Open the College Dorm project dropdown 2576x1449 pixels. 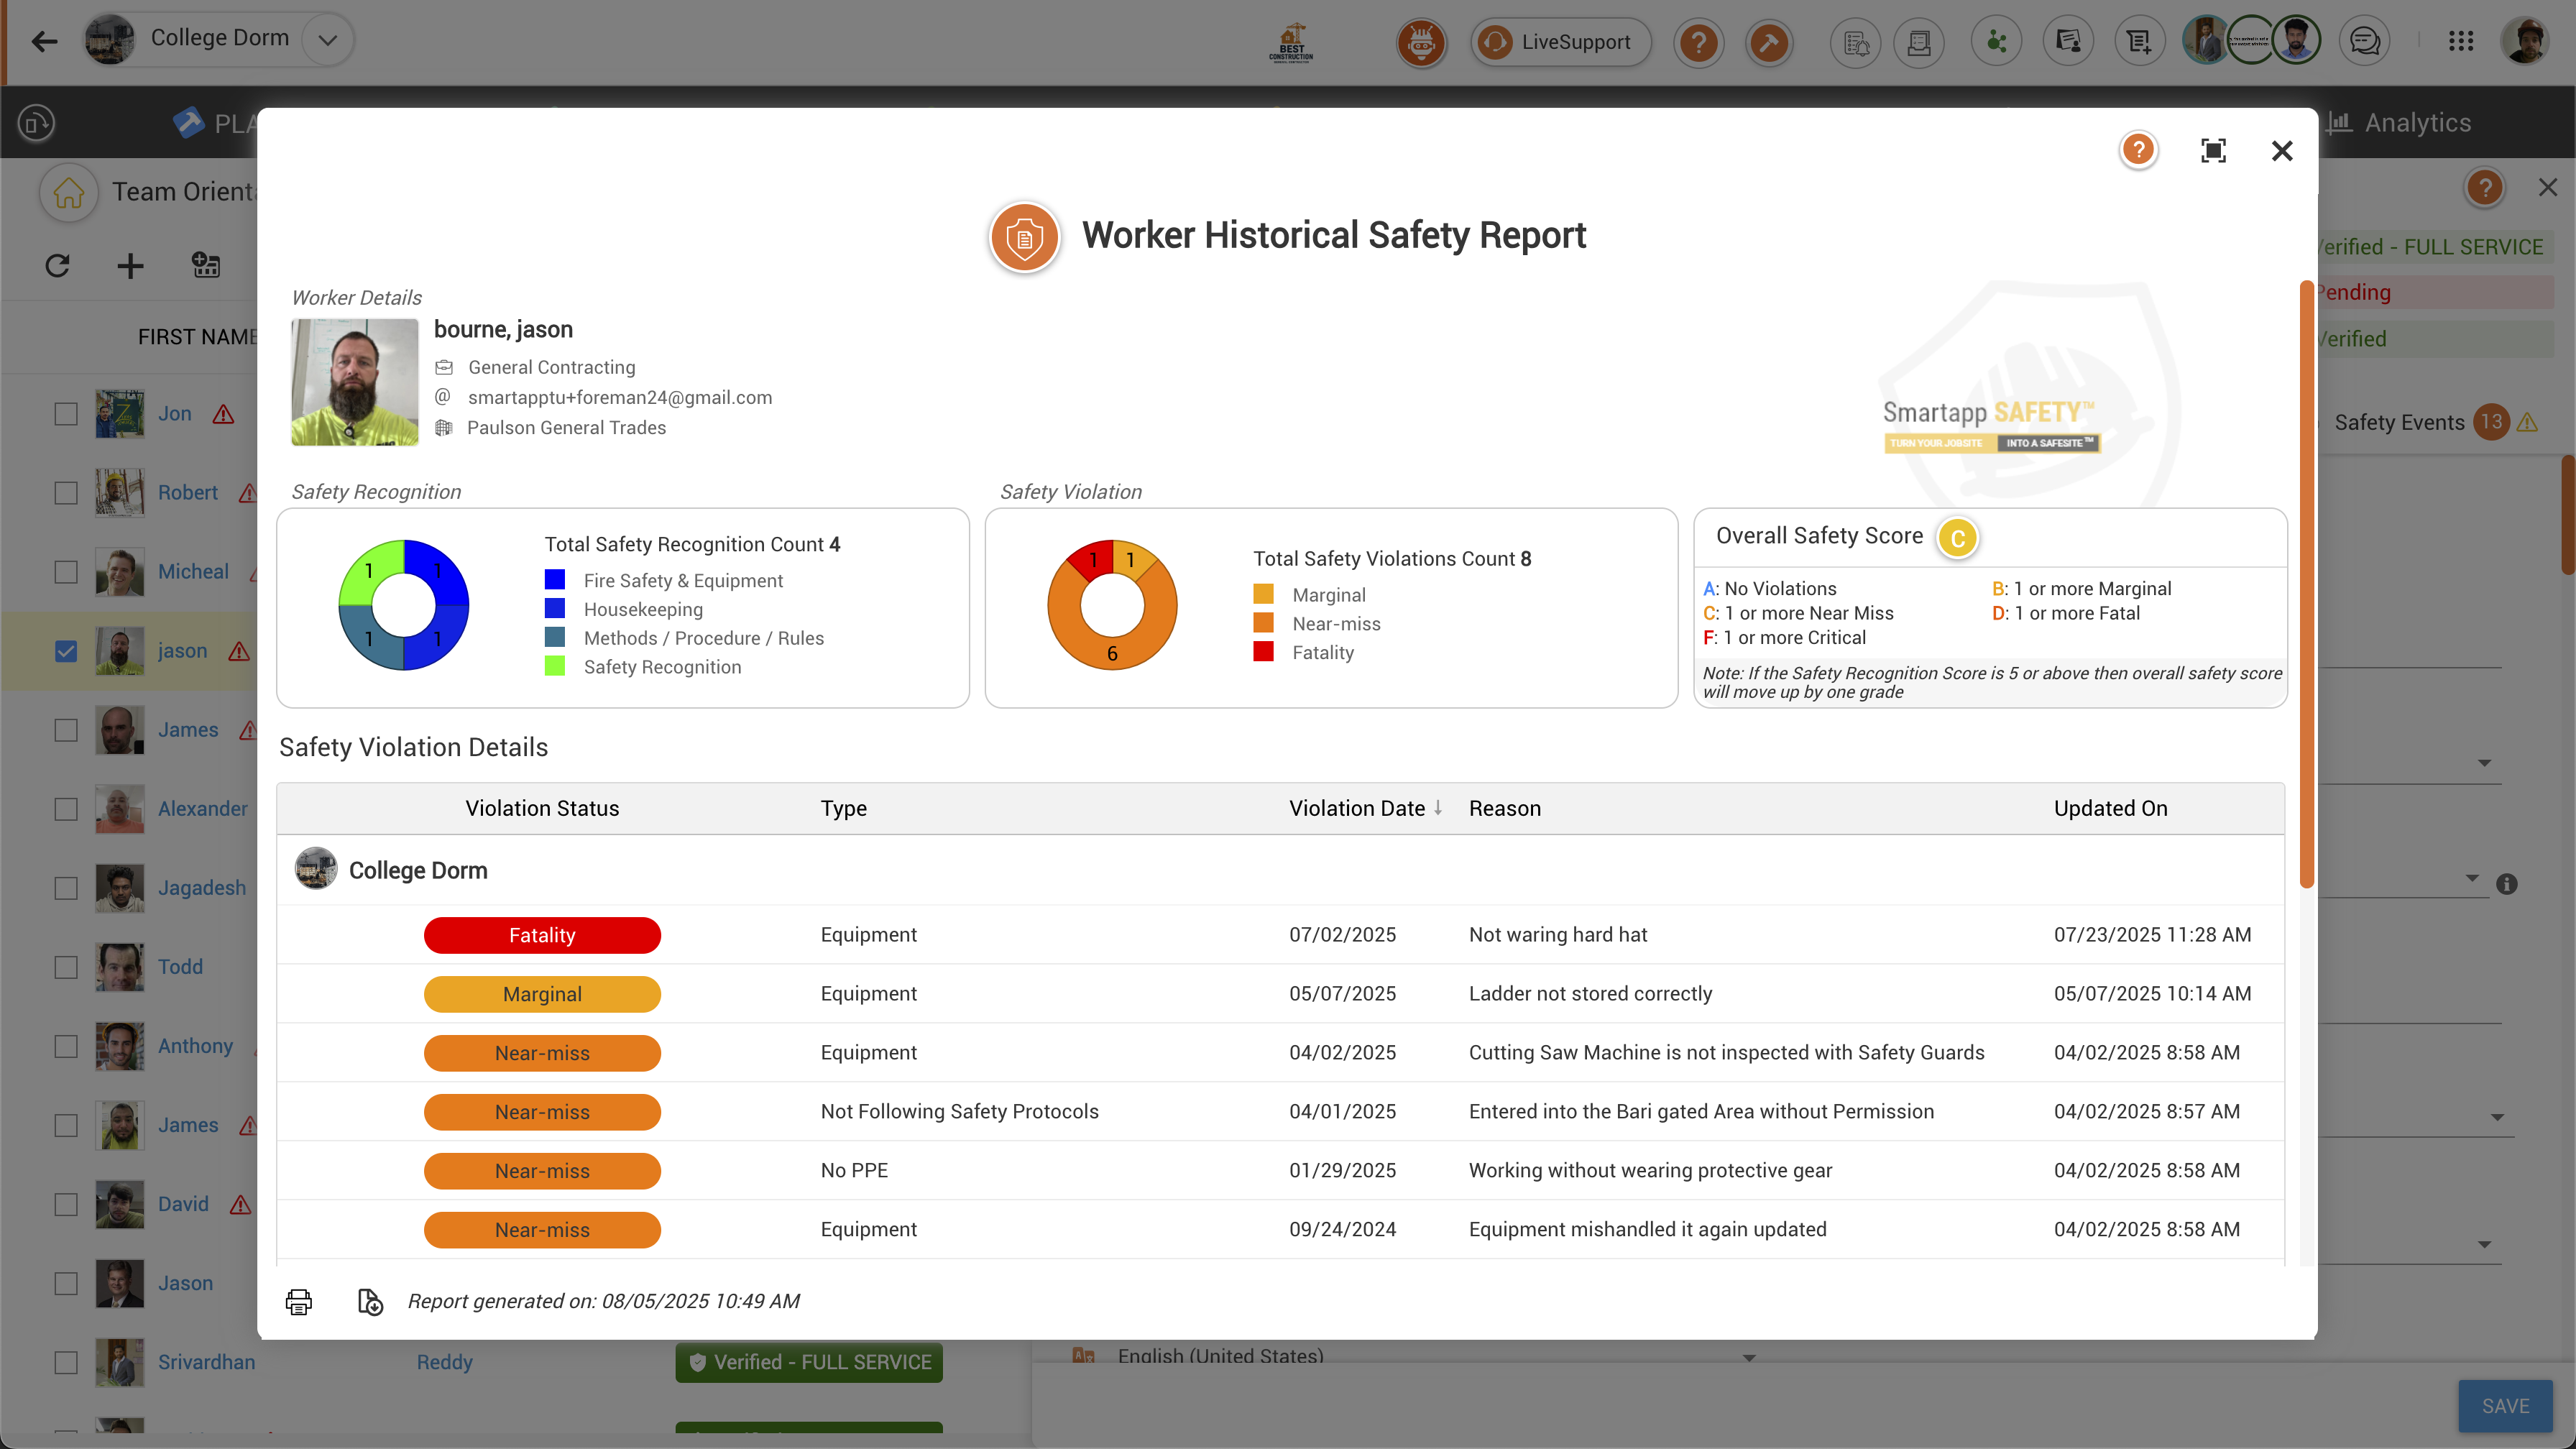(327, 40)
